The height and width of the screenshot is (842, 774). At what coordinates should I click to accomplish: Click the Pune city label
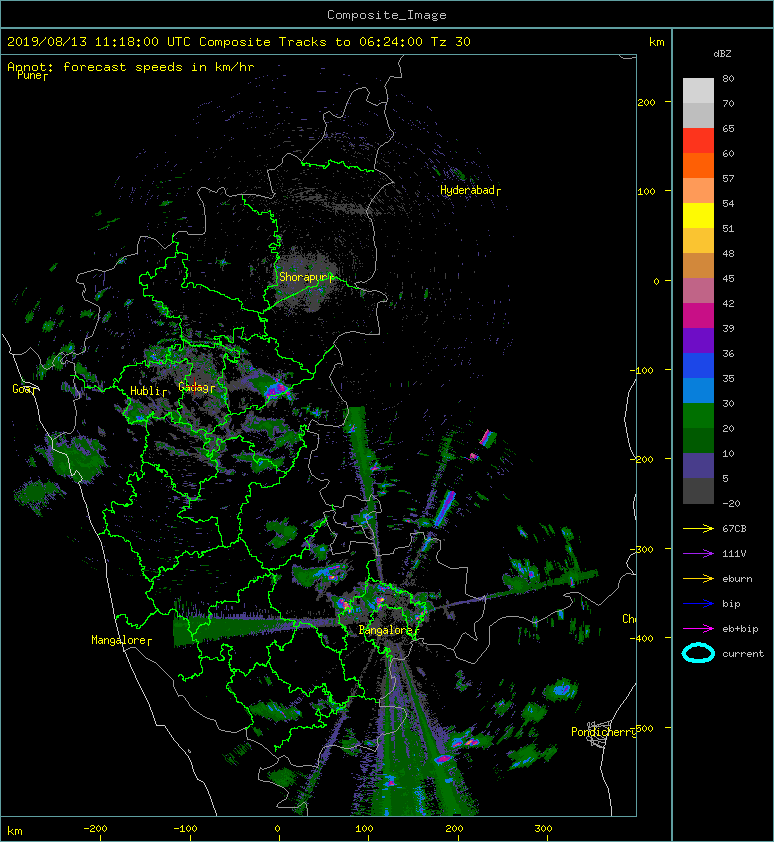point(32,75)
